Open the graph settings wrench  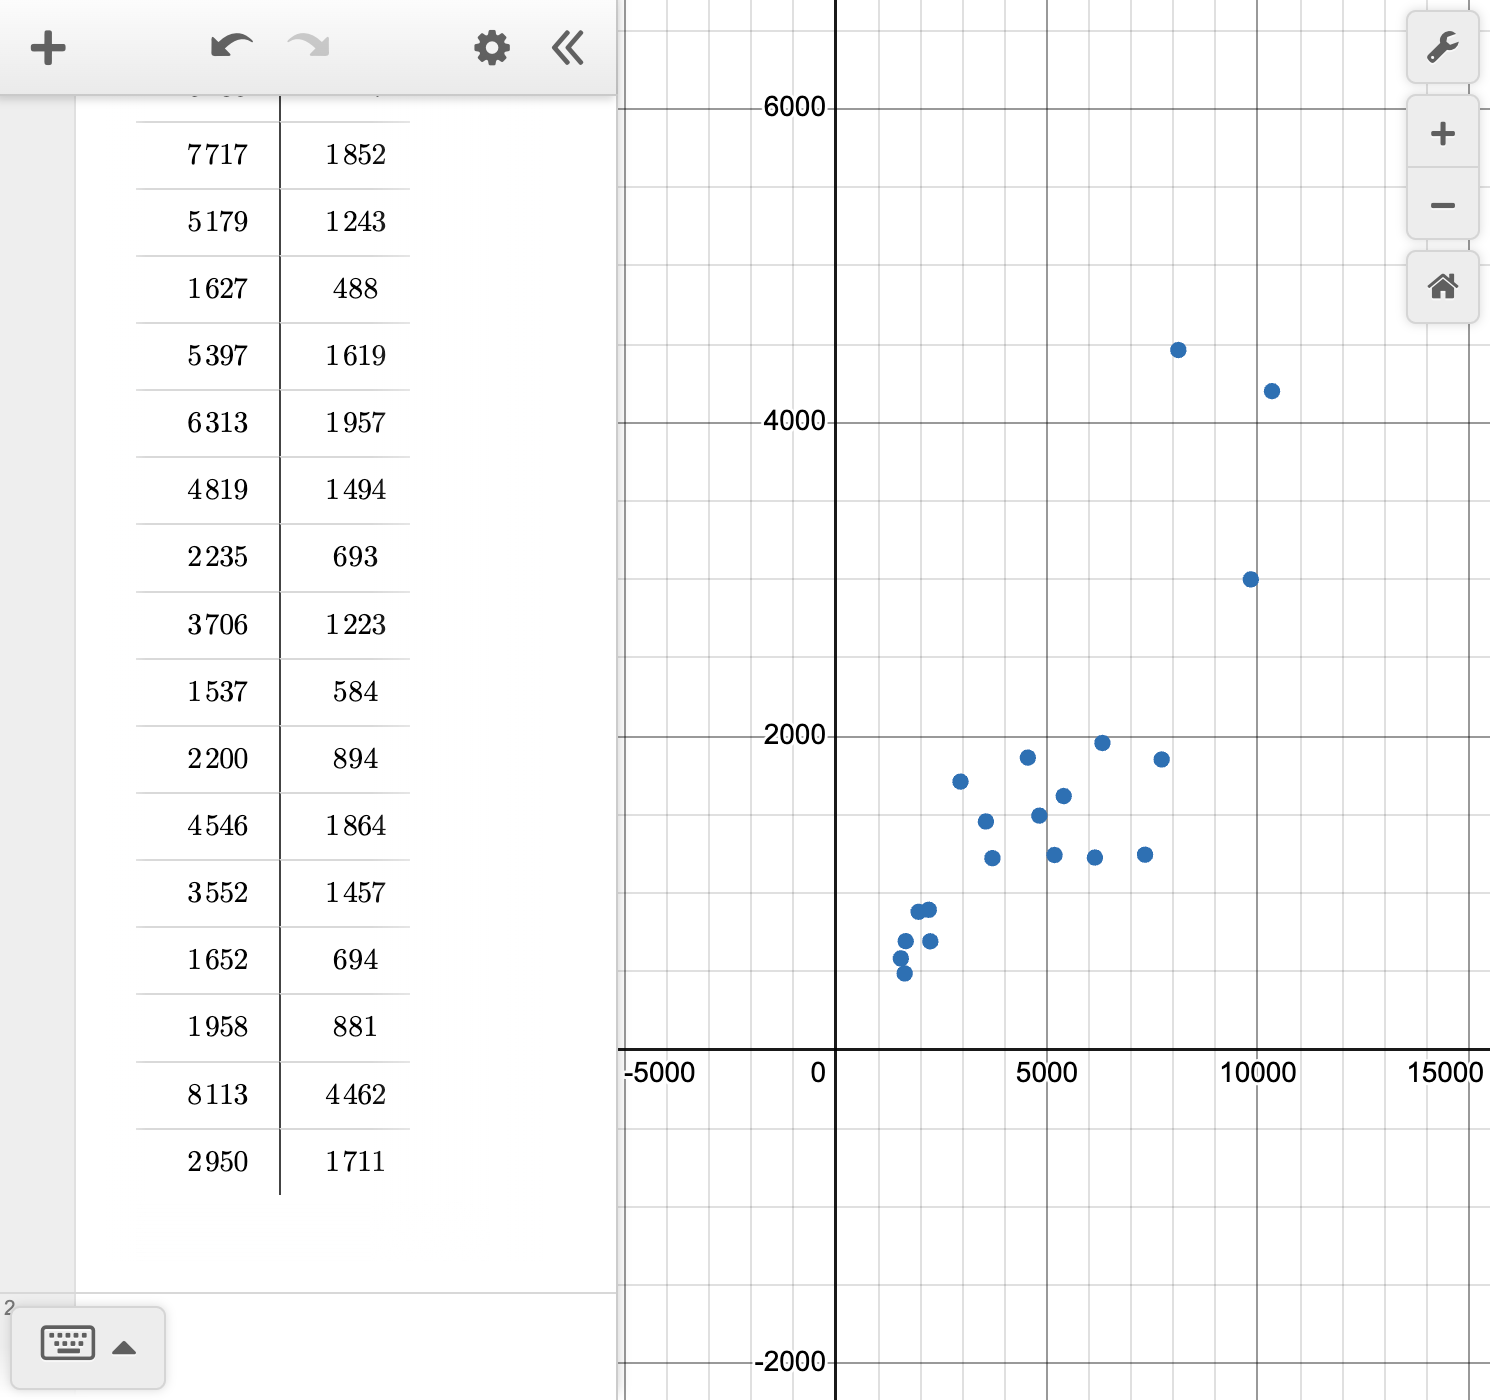1442,47
